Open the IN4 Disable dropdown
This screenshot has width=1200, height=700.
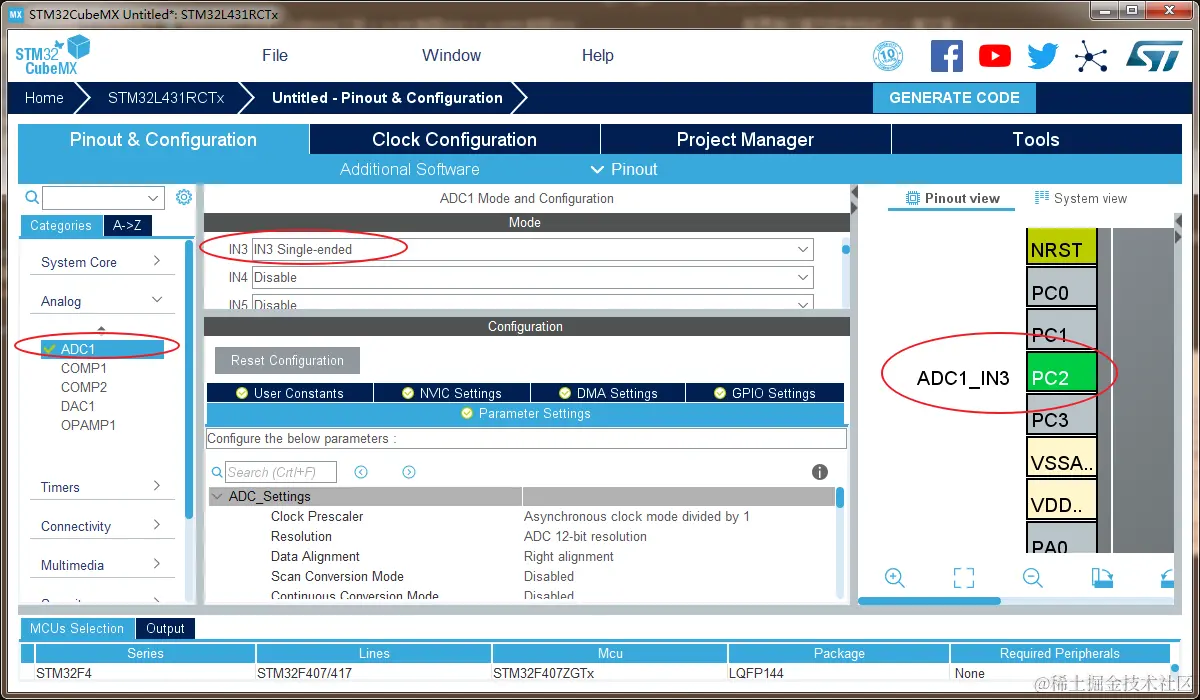pos(532,278)
